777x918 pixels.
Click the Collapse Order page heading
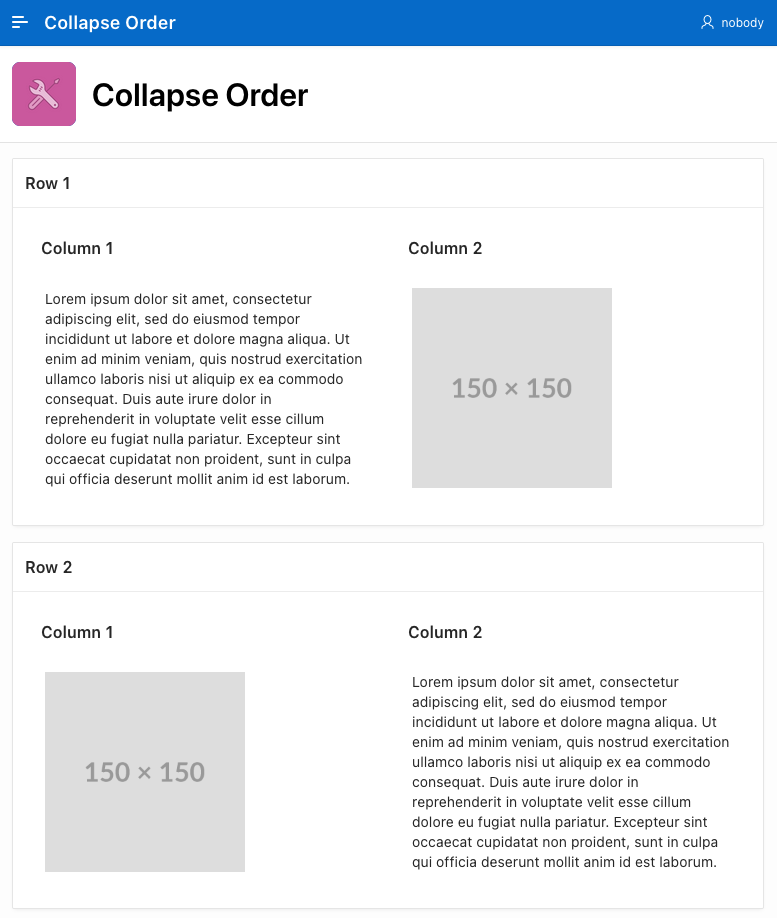point(199,95)
